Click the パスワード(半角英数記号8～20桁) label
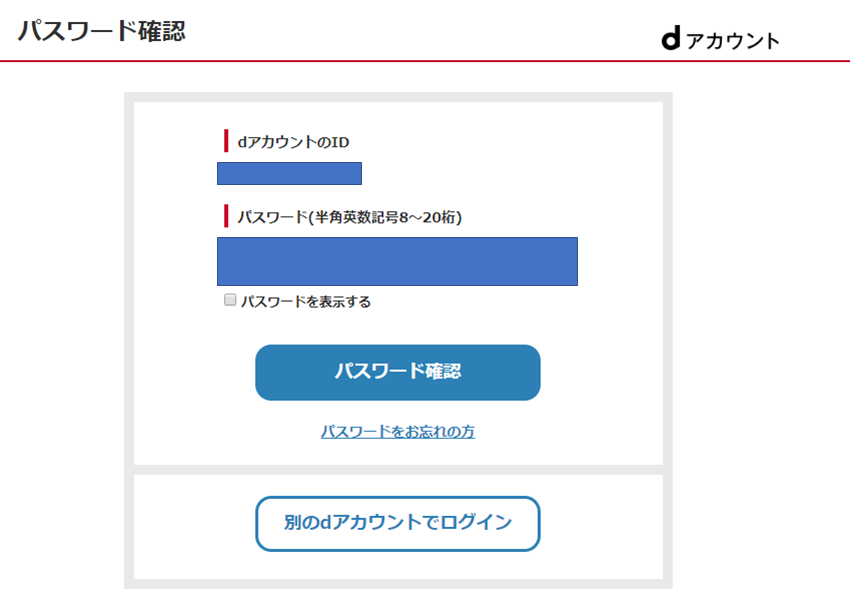850x598 pixels. point(350,217)
